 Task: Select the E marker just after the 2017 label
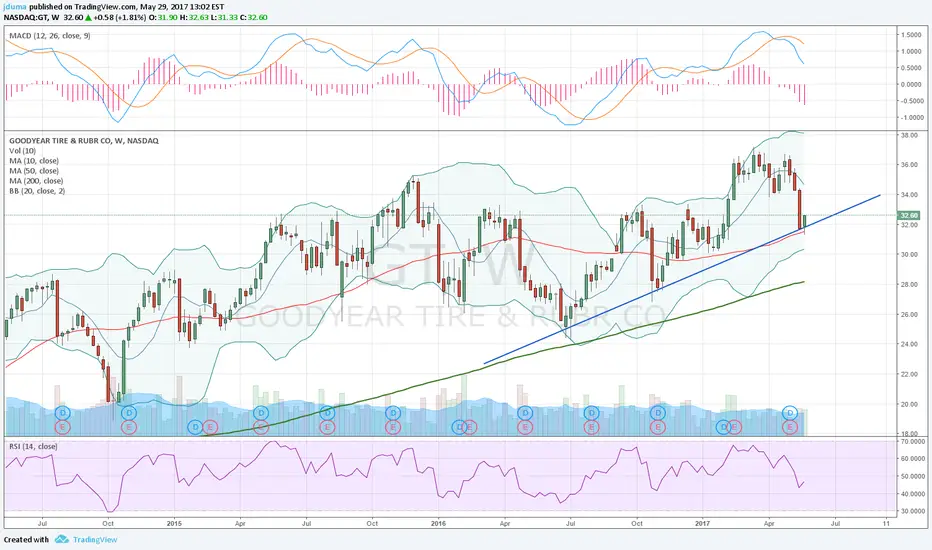735,426
